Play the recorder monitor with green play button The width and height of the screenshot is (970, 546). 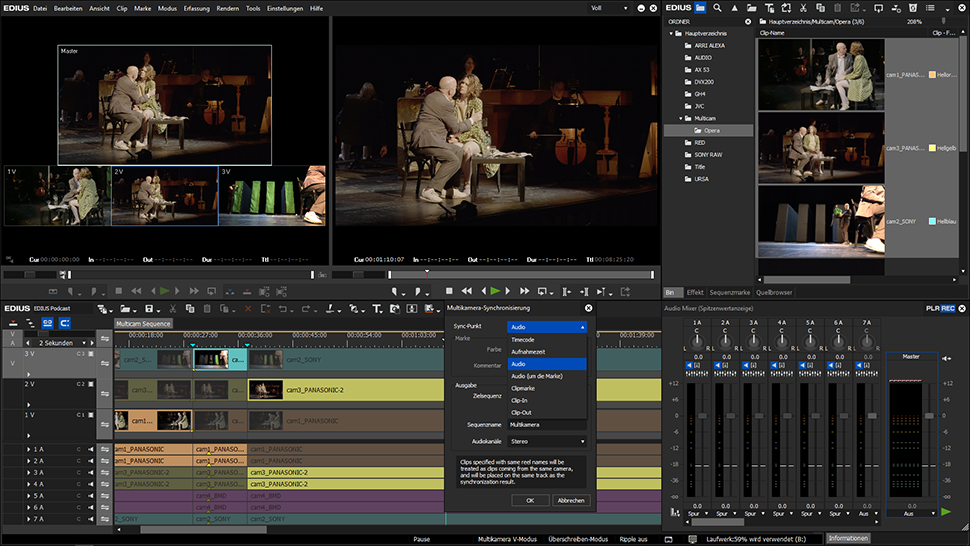click(495, 291)
